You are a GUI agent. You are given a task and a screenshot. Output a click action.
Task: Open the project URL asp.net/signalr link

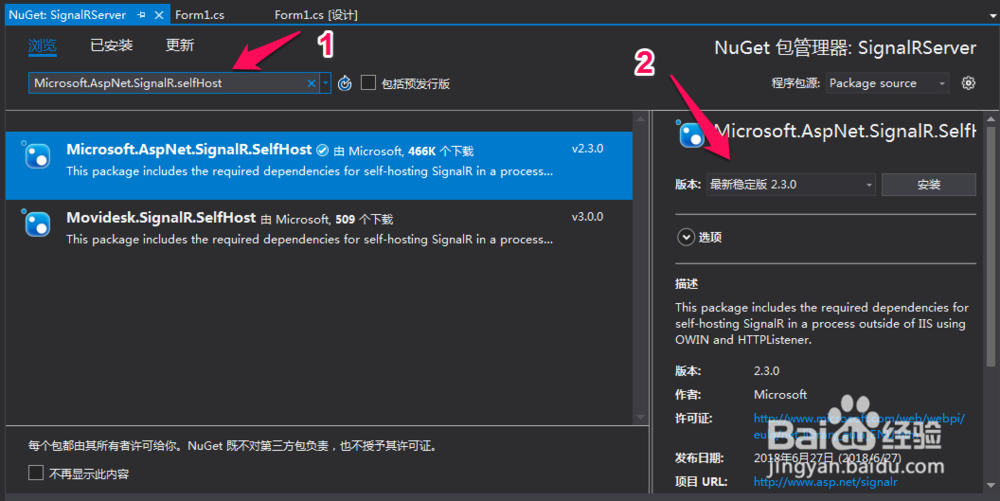point(825,482)
